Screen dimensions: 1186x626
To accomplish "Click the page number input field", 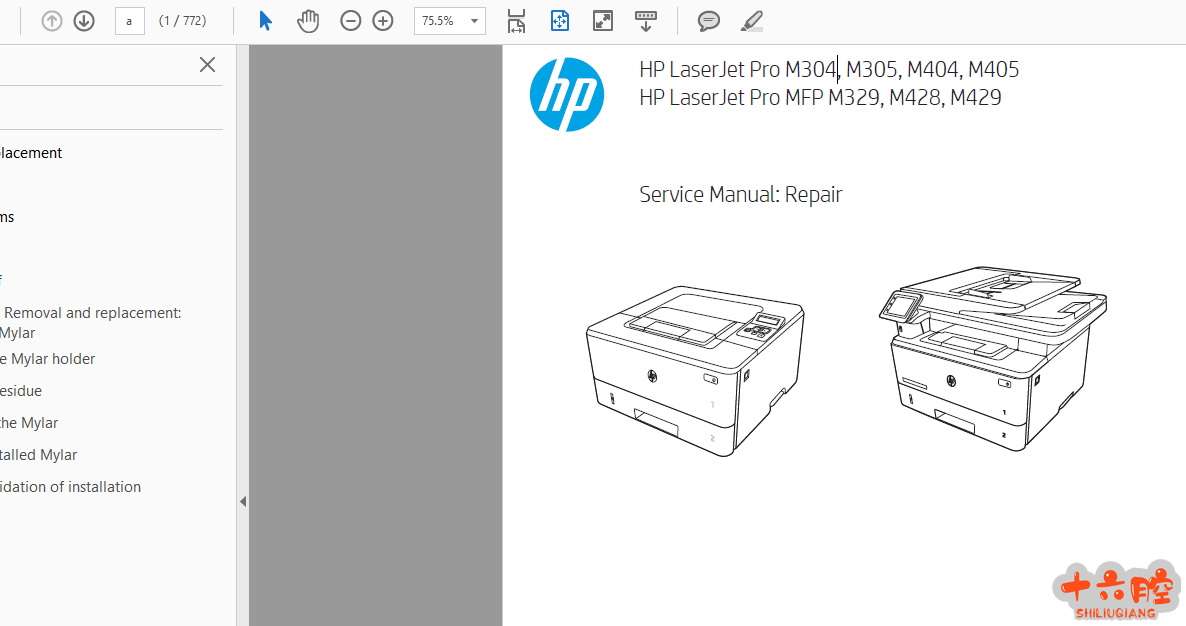I will [x=129, y=21].
